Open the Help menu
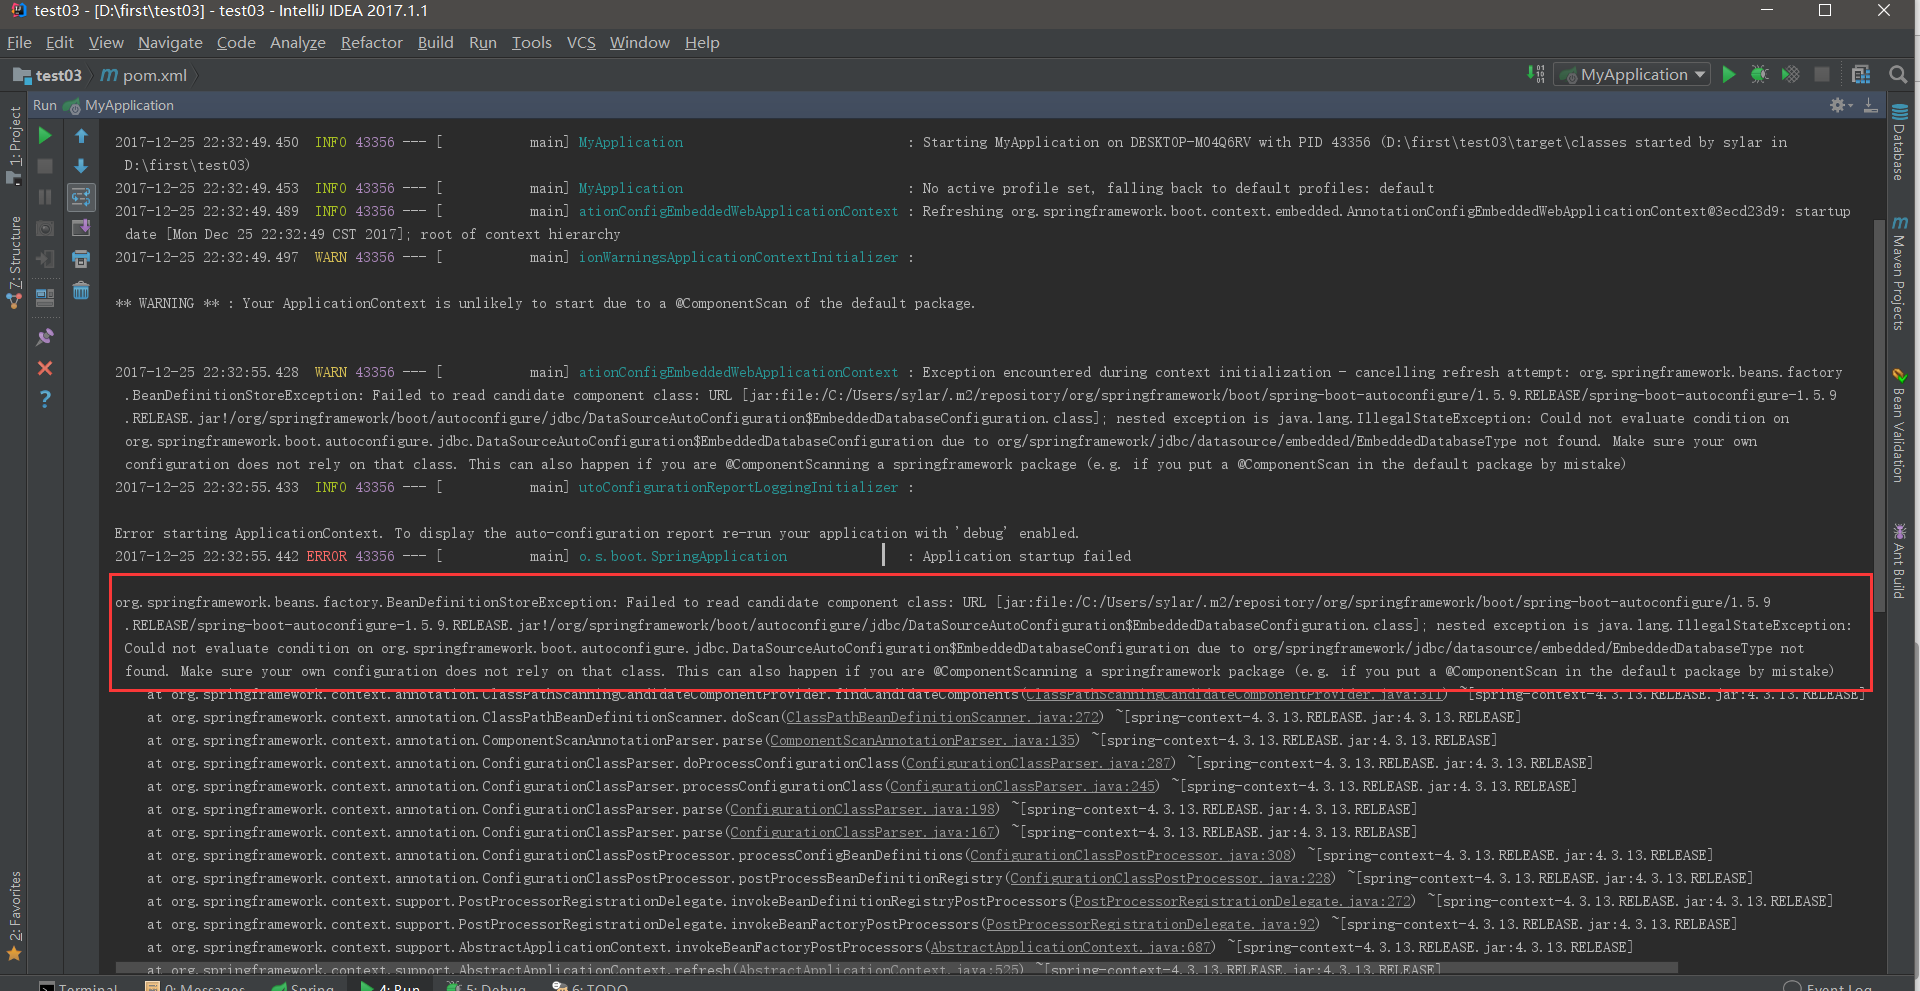Screen dimensions: 1920x991 point(702,42)
